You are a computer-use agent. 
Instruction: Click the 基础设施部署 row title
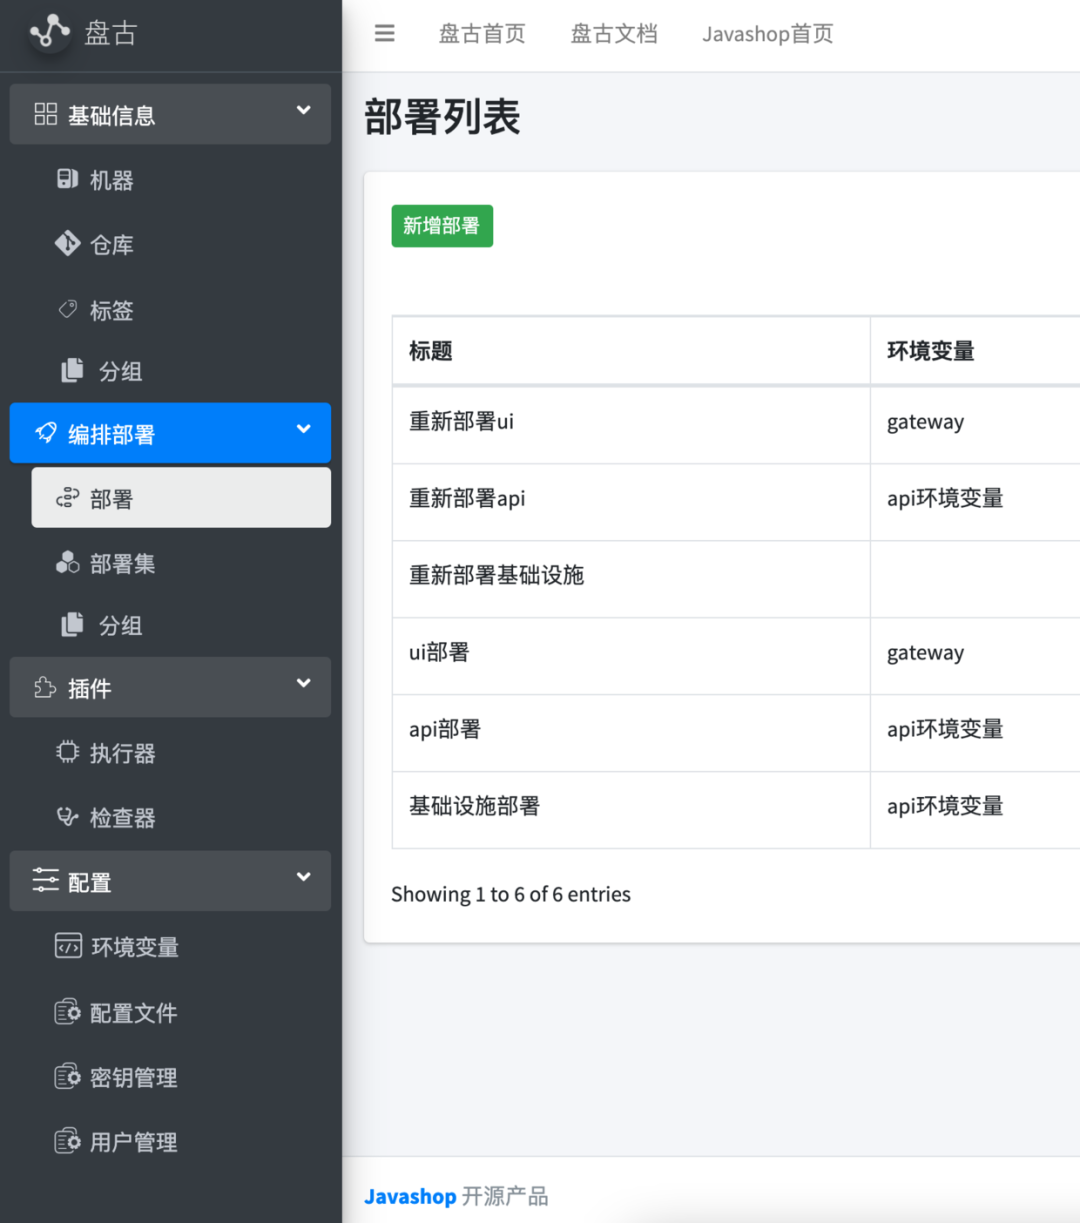[474, 806]
